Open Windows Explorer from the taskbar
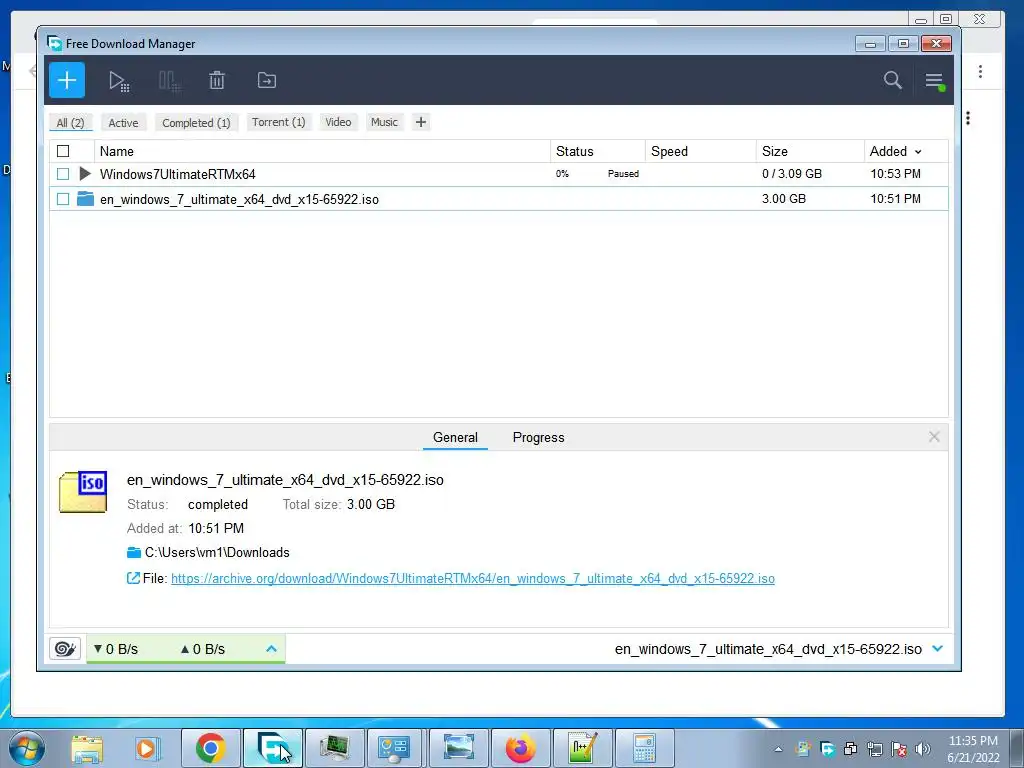The width and height of the screenshot is (1024, 768). [x=87, y=749]
